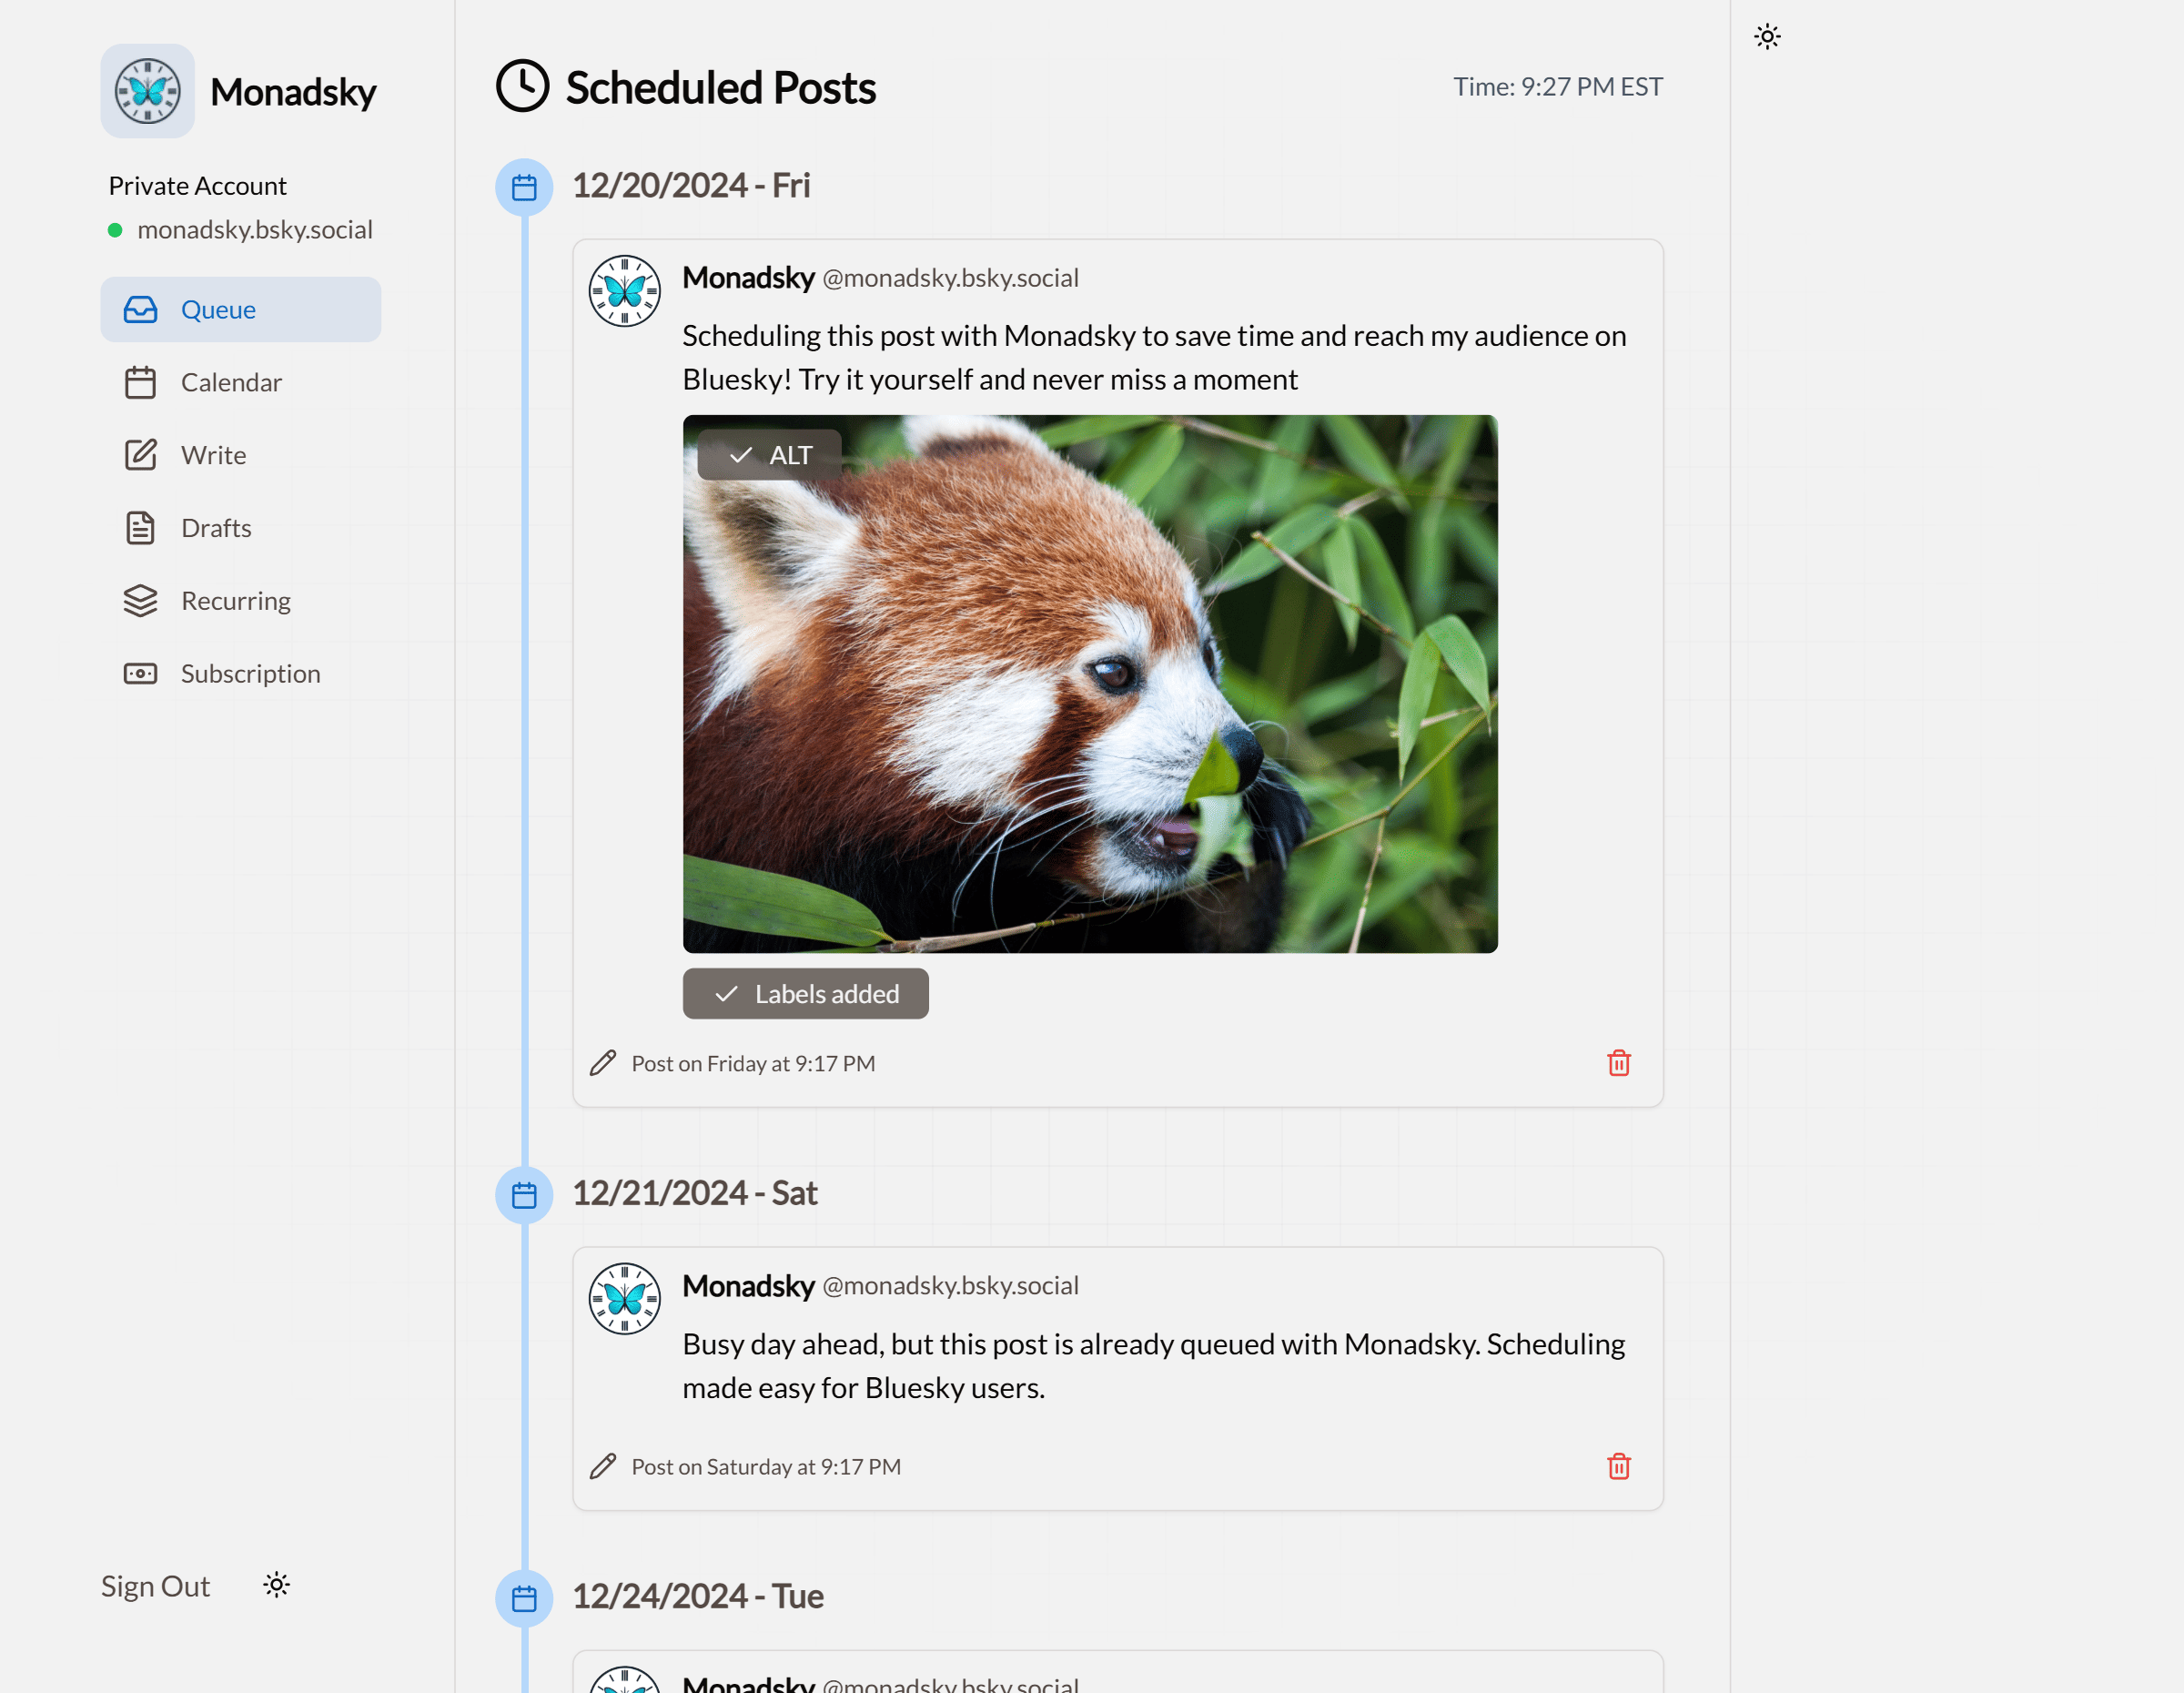Click the calendar marker for 12/20/2024
Image resolution: width=2184 pixels, height=1693 pixels.
(524, 187)
